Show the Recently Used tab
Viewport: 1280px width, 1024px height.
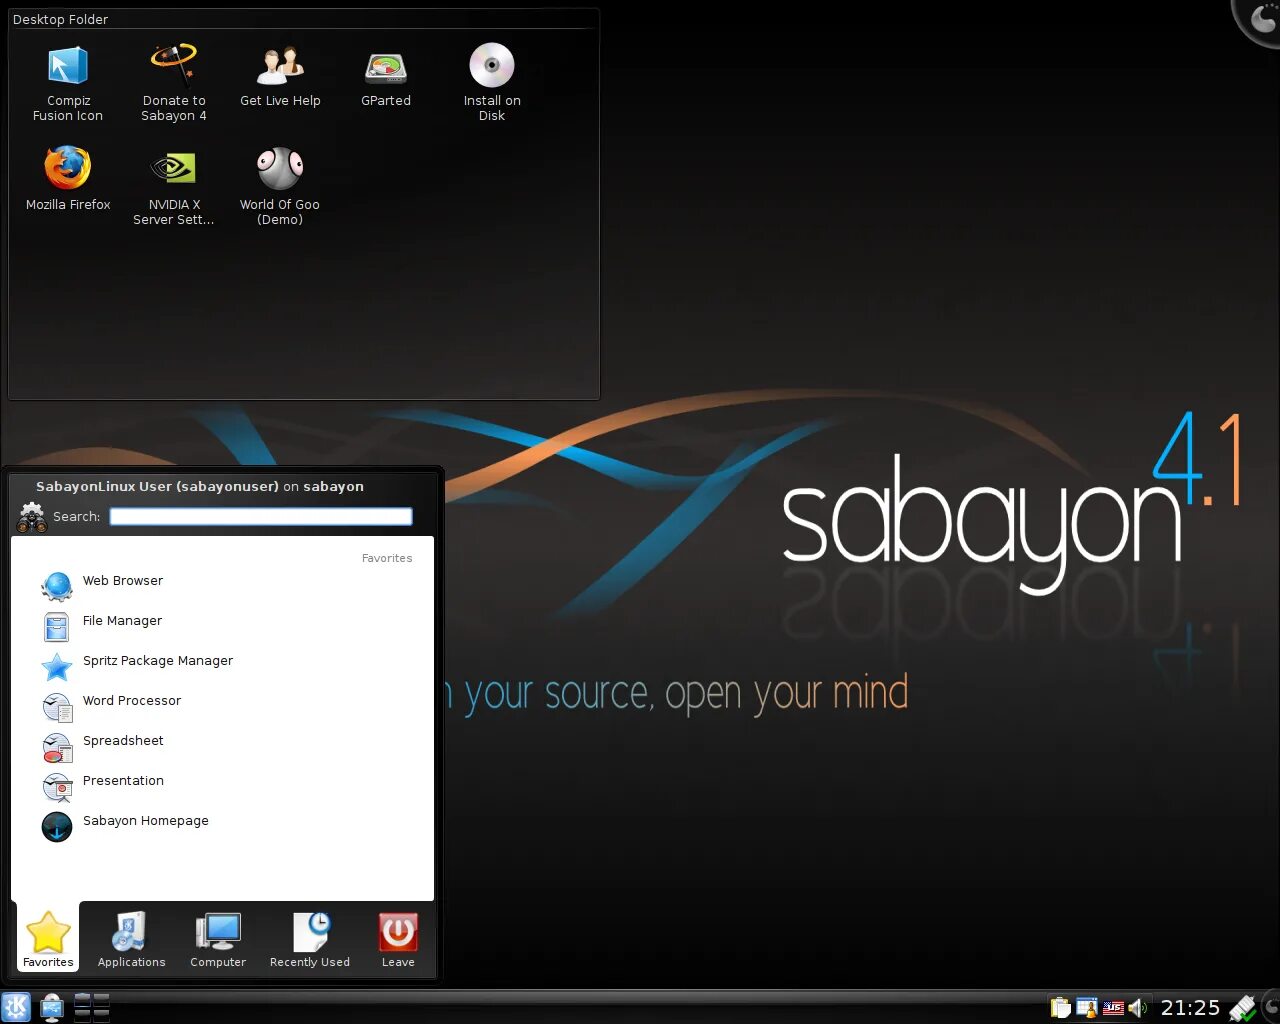tap(310, 940)
